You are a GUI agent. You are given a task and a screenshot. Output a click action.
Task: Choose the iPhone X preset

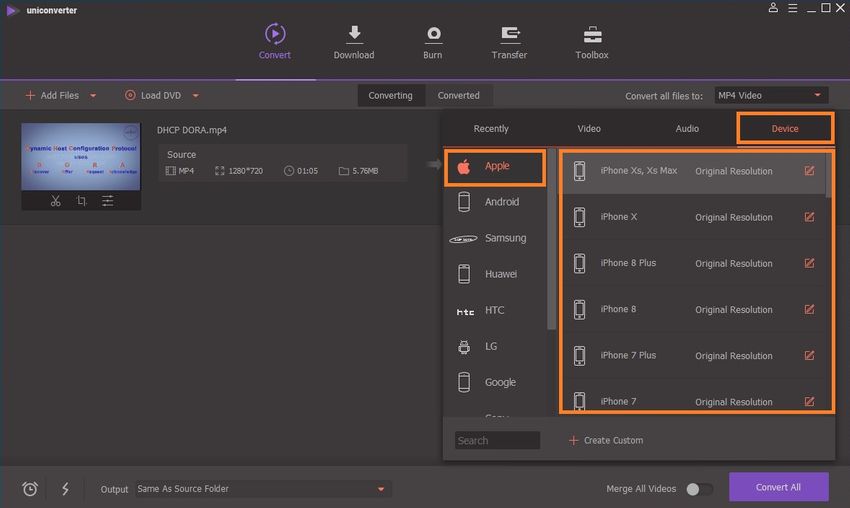693,217
